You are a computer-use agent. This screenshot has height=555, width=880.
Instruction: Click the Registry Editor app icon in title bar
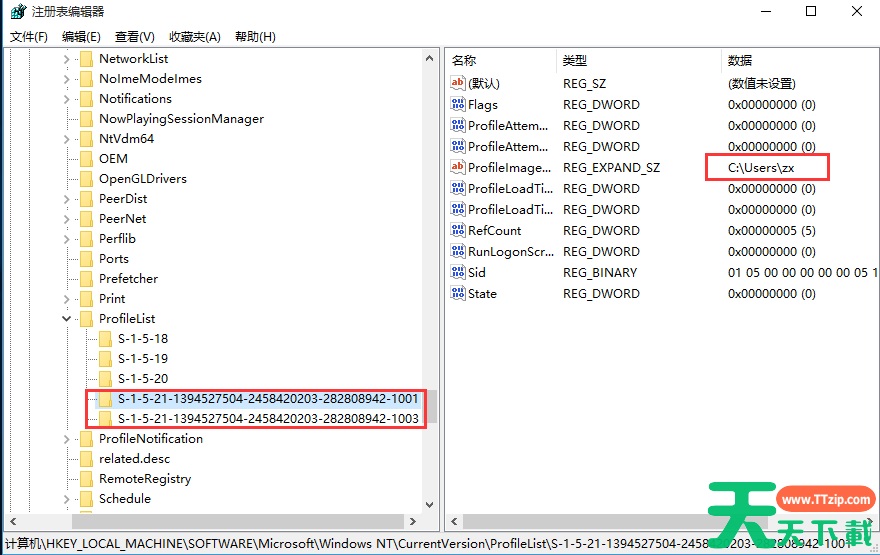18,11
